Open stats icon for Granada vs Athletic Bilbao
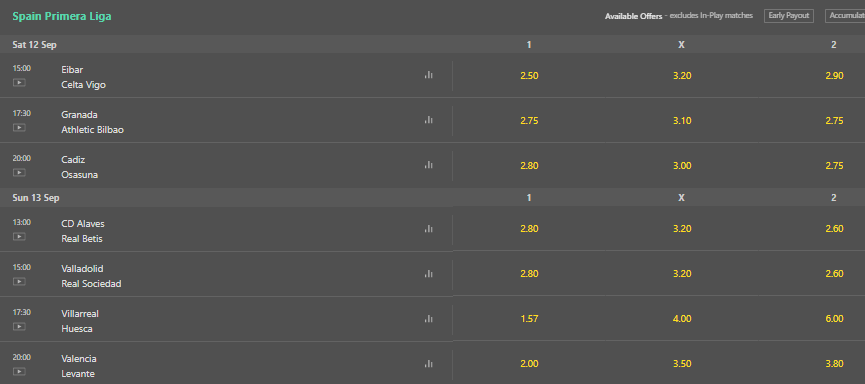The height and width of the screenshot is (384, 865). [429, 120]
